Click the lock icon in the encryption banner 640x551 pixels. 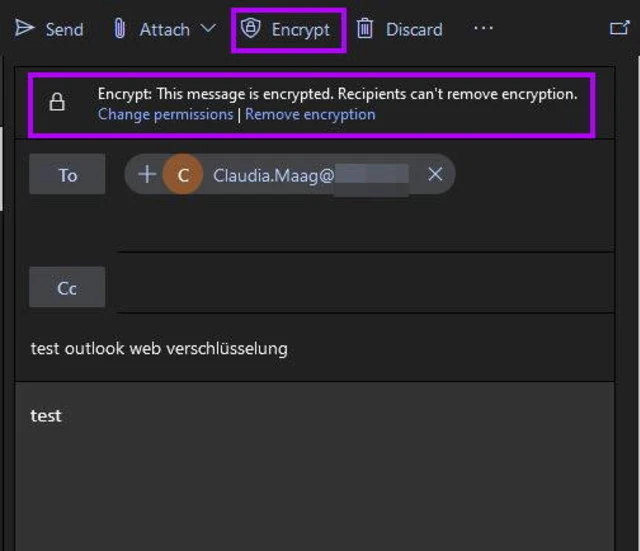coord(58,103)
